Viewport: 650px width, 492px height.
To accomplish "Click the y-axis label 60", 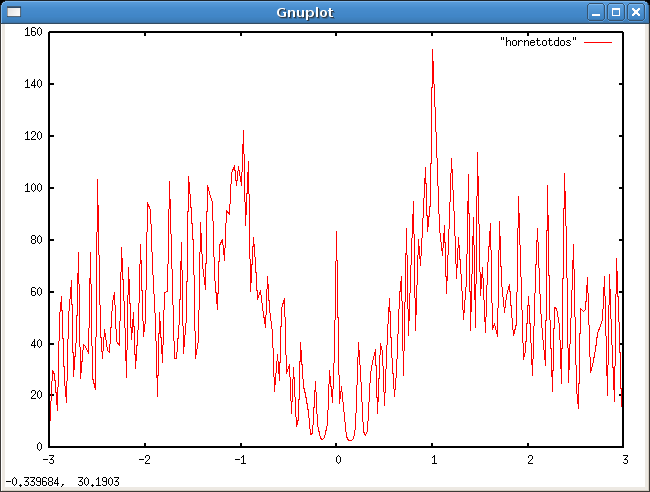I will pos(36,292).
